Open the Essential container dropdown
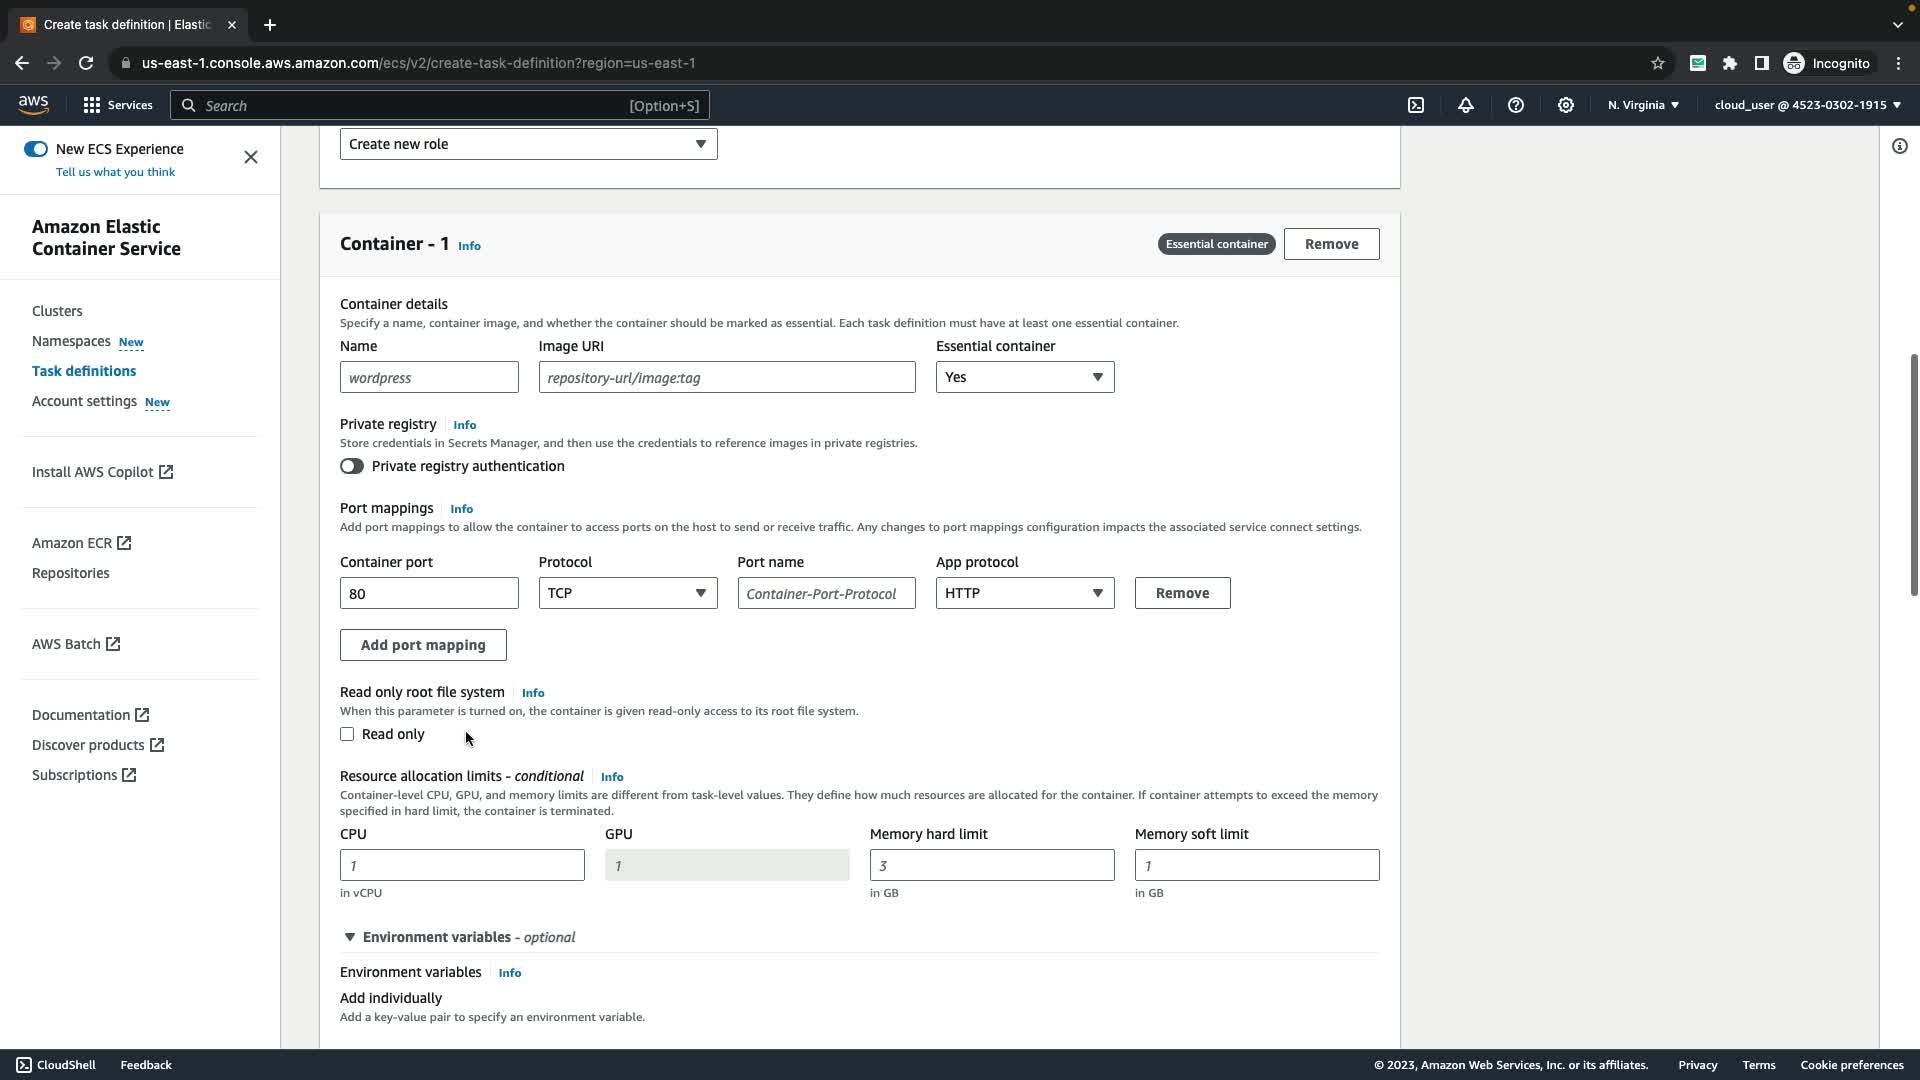This screenshot has width=1920, height=1080. click(x=1024, y=377)
